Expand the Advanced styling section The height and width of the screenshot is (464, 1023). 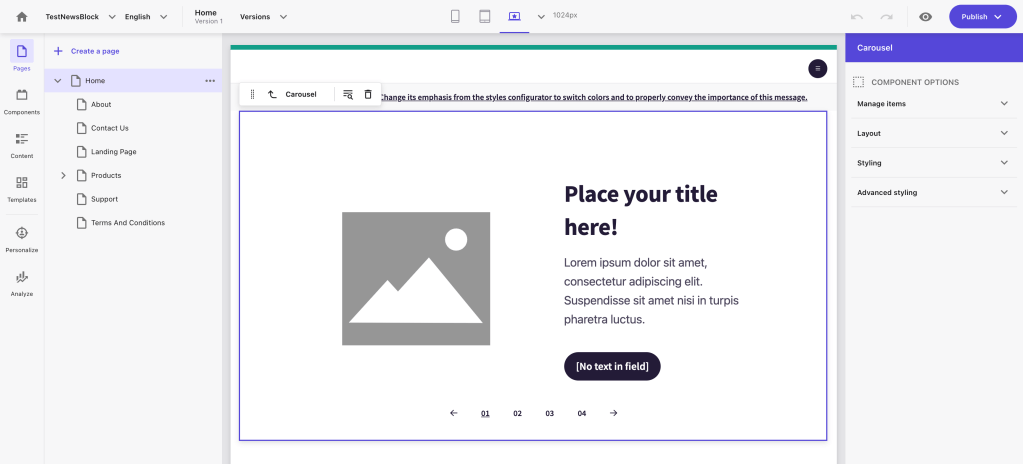[1004, 192]
